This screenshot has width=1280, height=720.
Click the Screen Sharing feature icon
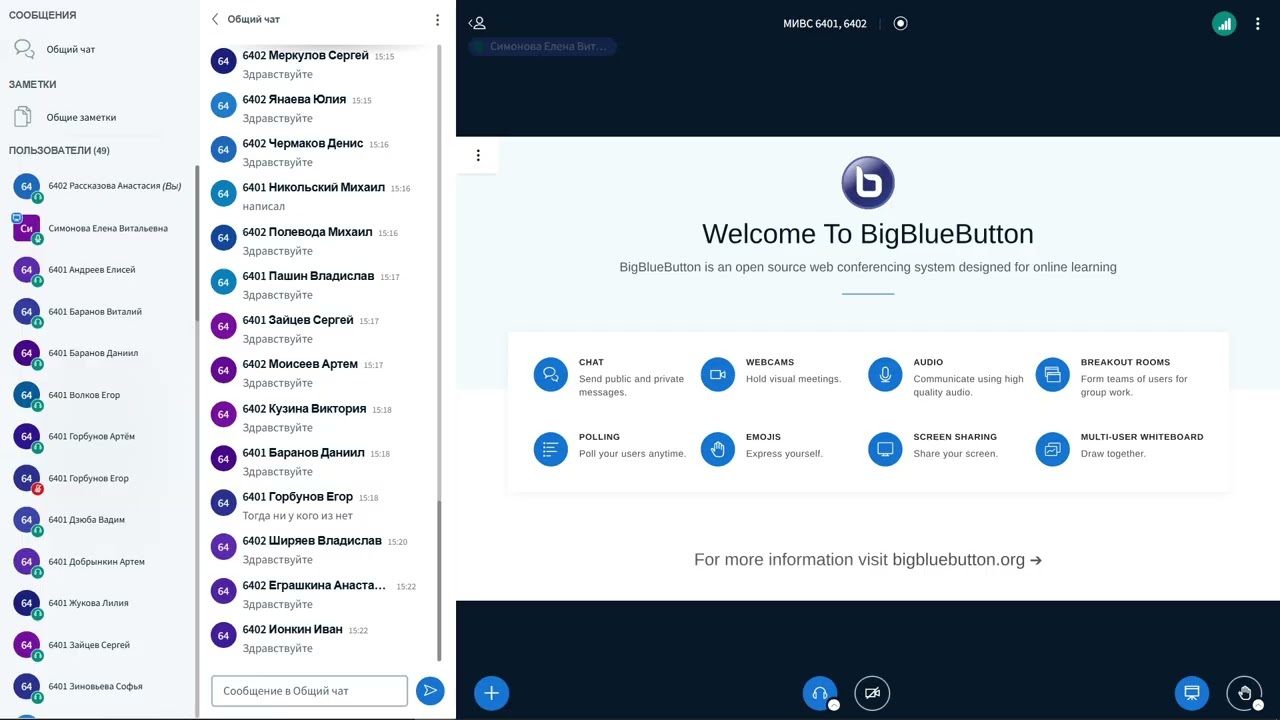point(885,449)
